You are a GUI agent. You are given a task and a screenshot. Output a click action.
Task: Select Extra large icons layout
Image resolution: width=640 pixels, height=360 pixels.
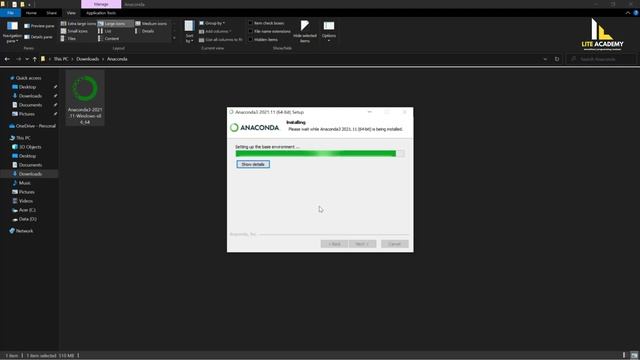click(x=78, y=24)
